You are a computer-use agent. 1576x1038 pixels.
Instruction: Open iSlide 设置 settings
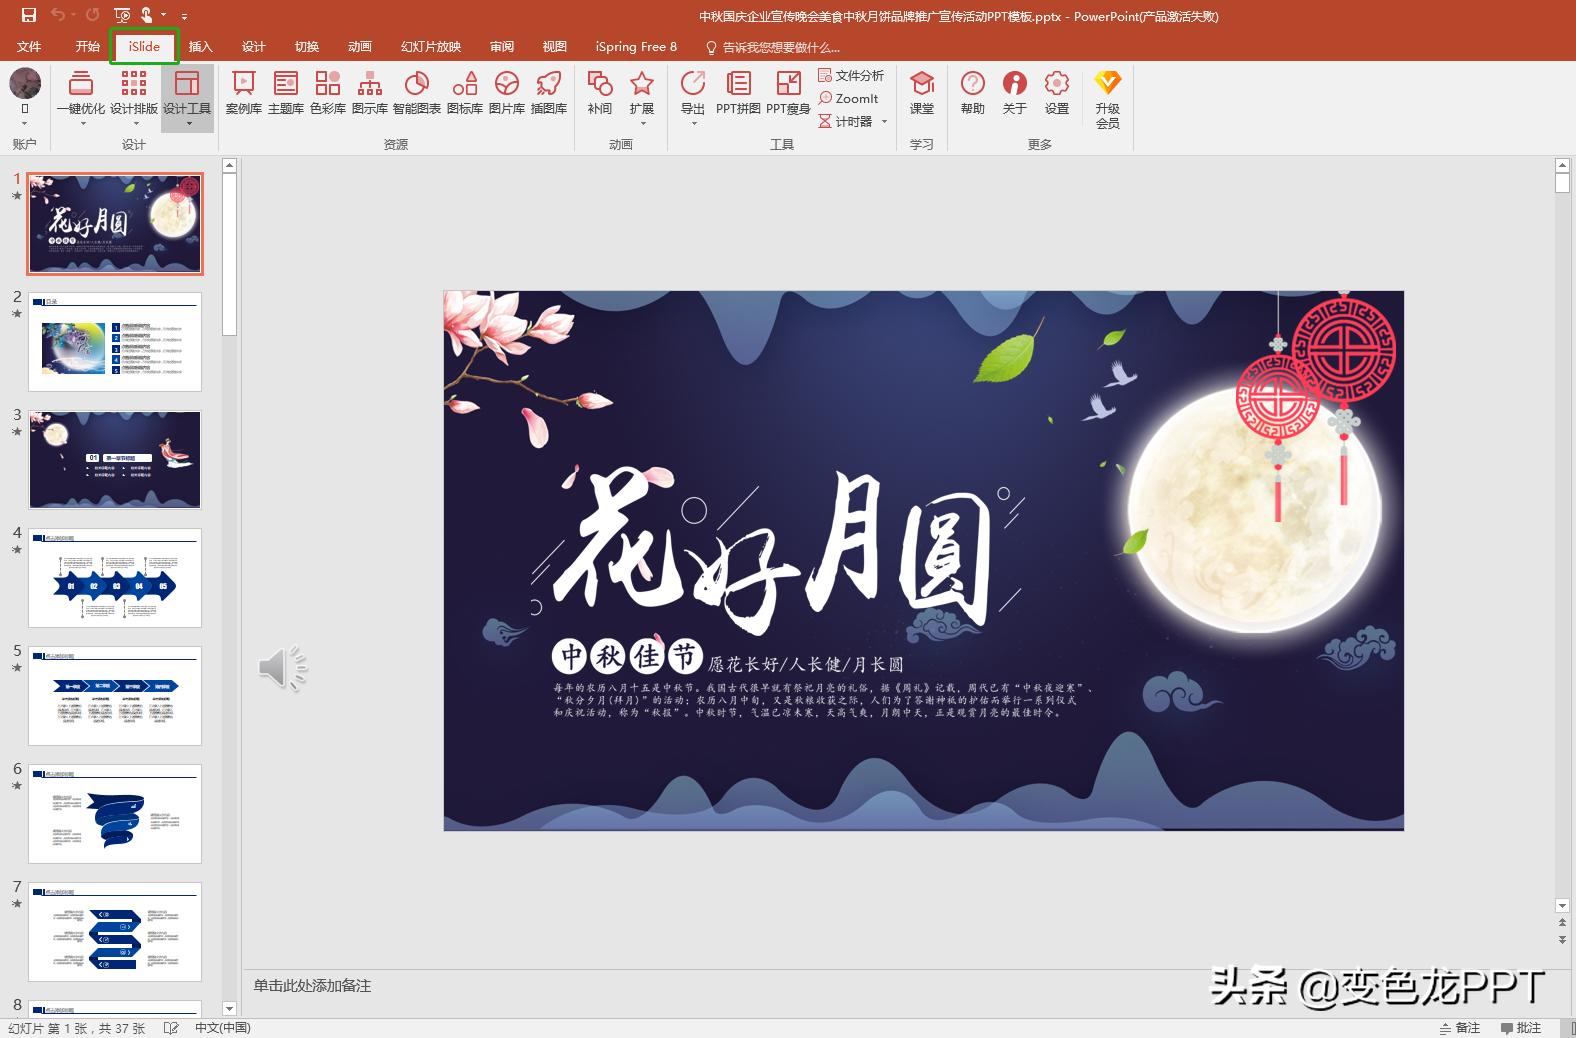pyautogui.click(x=1057, y=92)
